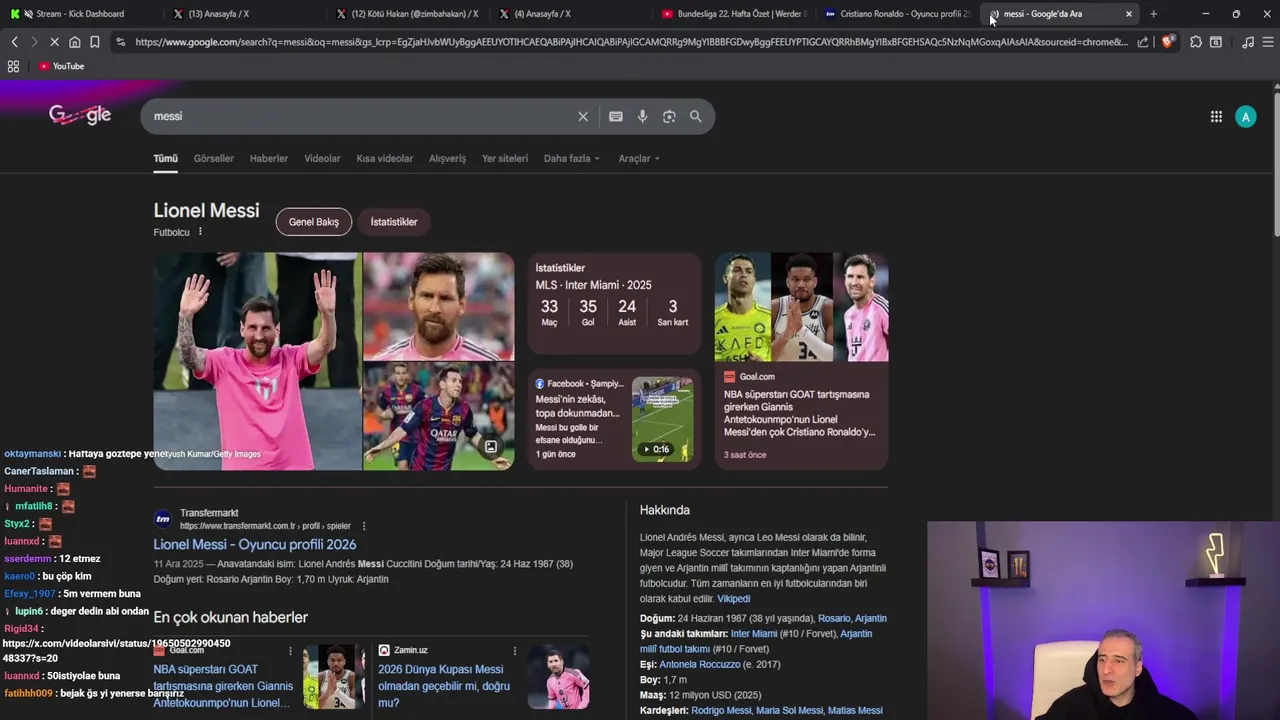This screenshot has height=720, width=1280.
Task: Open the three-dot menu next to Futbolcu
Action: tap(200, 232)
